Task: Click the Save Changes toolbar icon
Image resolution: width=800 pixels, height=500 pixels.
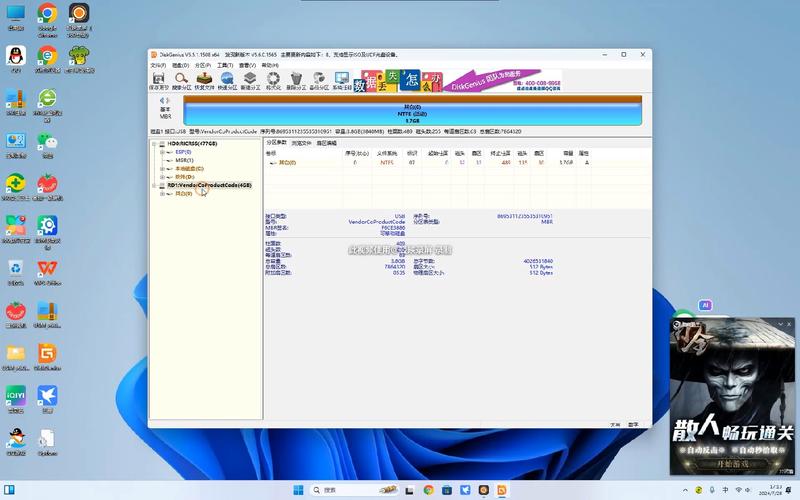Action: pos(158,81)
